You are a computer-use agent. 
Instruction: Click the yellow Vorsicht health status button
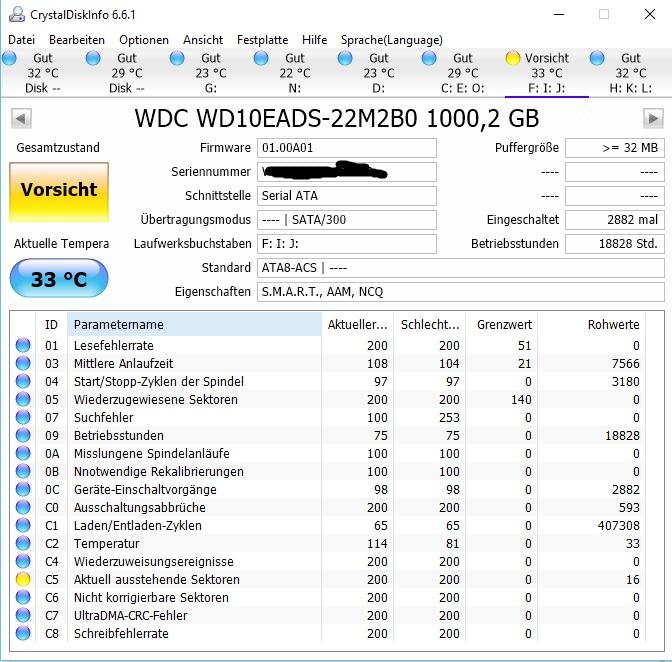pyautogui.click(x=59, y=192)
